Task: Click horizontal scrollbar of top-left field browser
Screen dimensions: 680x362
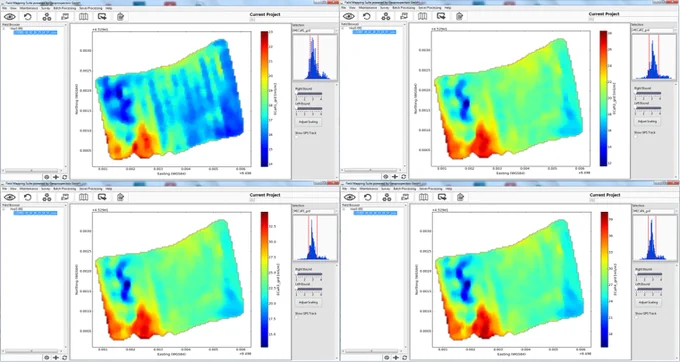Action: 32,170
